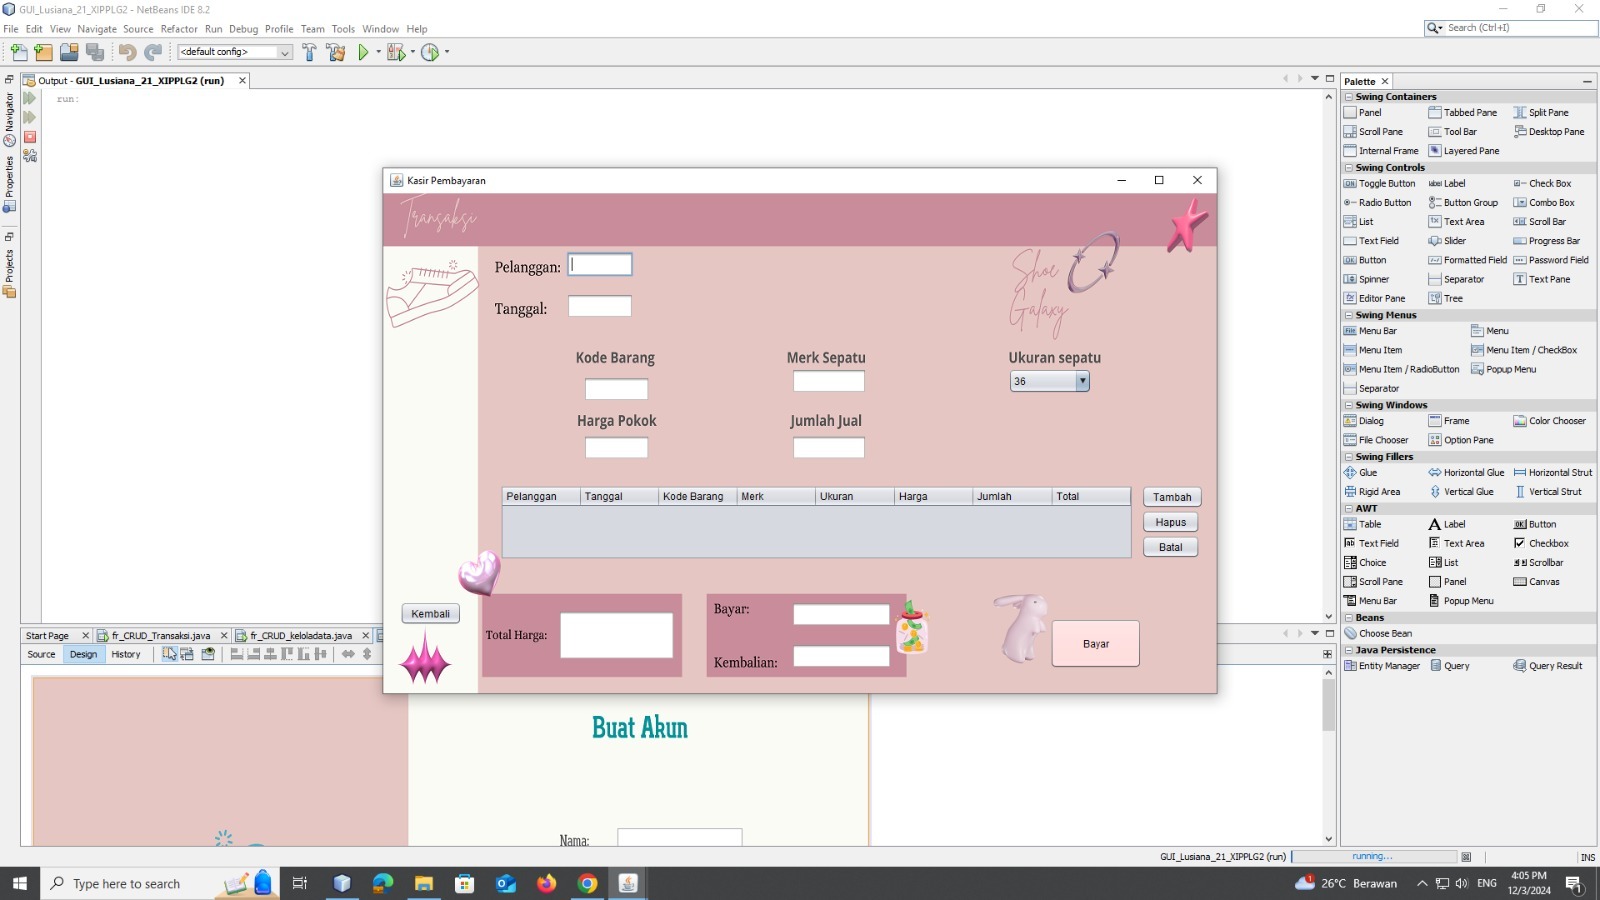Open the Refactor menu
This screenshot has width=1600, height=900.
179,29
